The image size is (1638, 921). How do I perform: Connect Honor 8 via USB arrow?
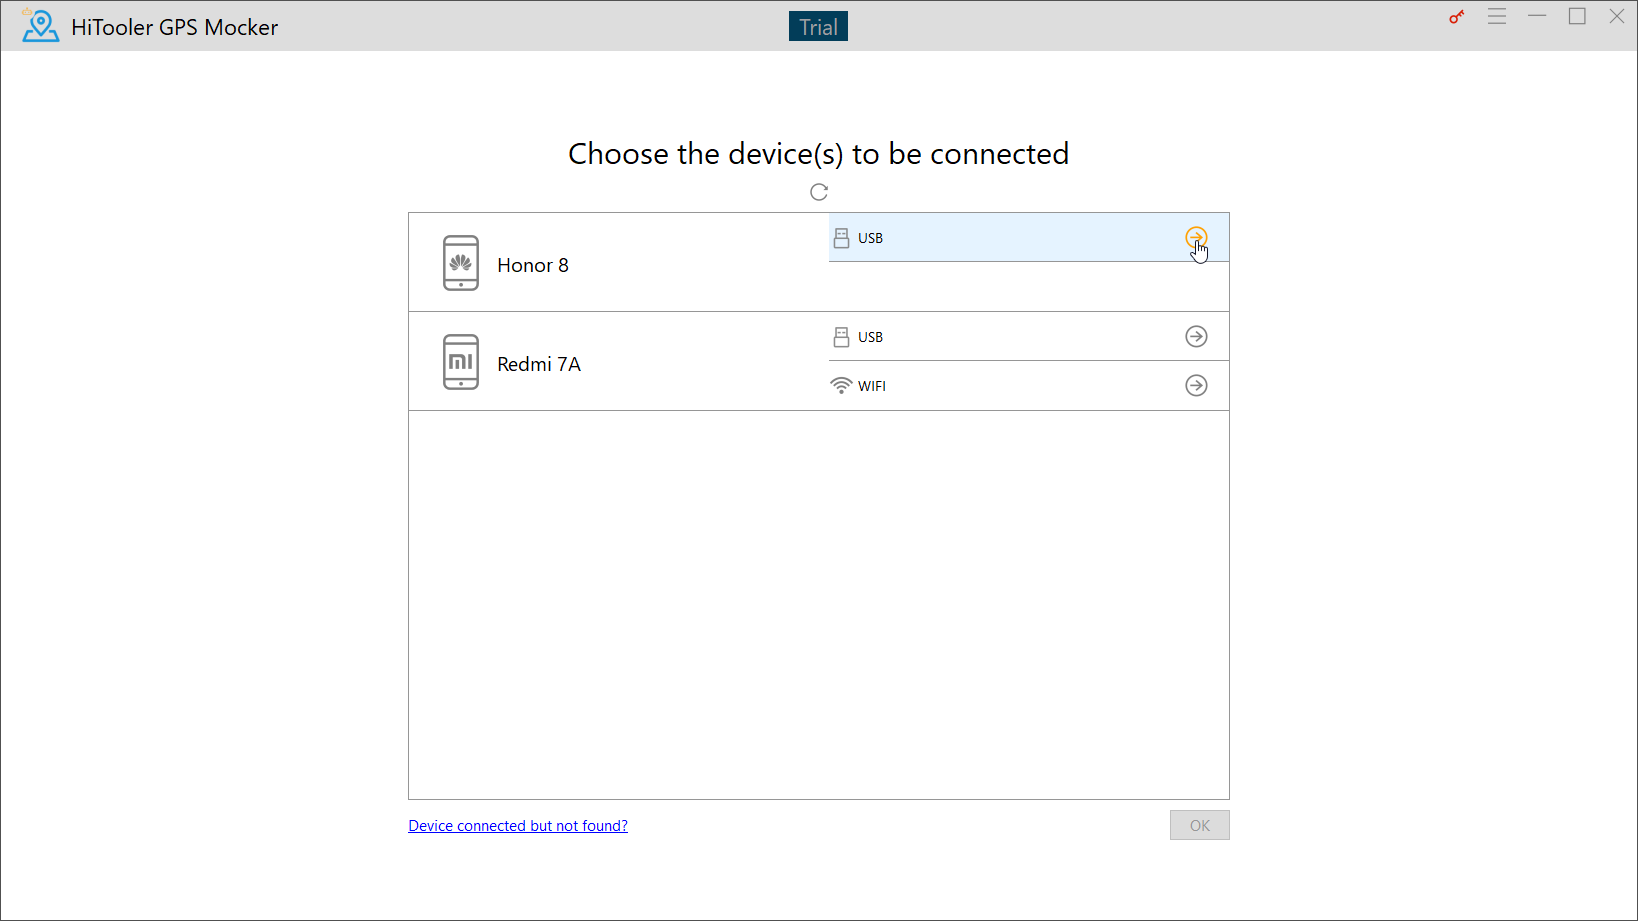[x=1196, y=238]
